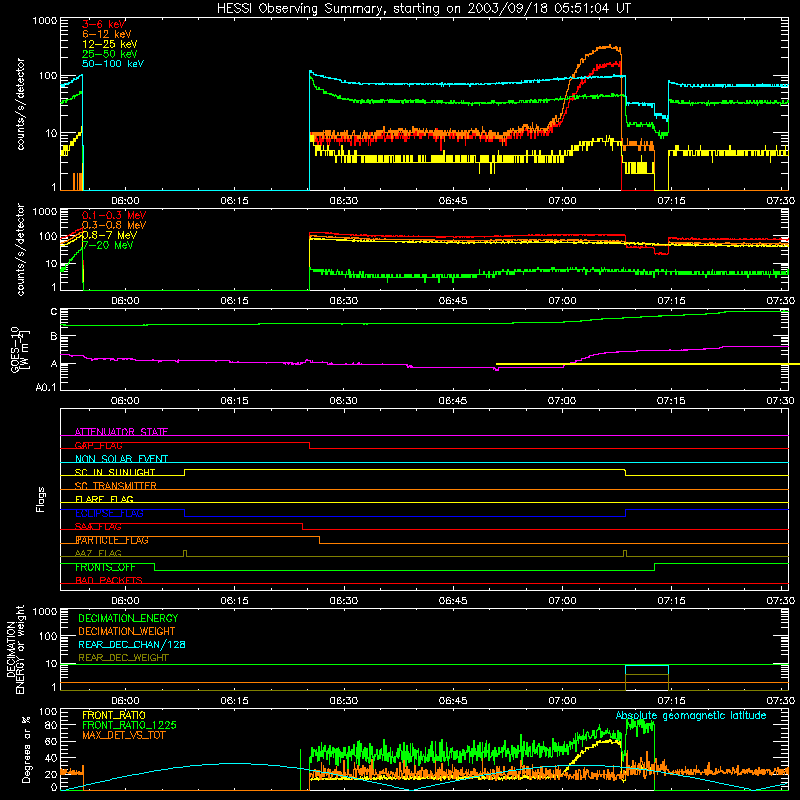The width and height of the screenshot is (800, 800).
Task: Select the GAP_FLAG label
Action: (98, 445)
